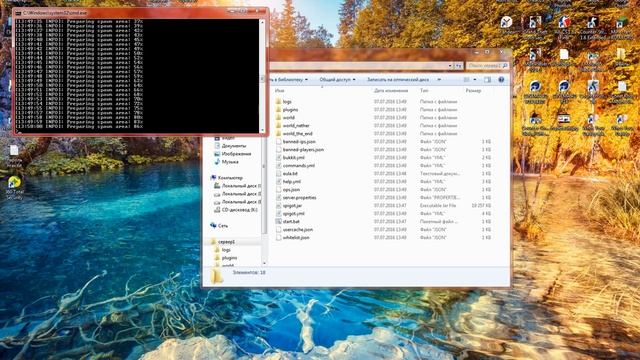This screenshot has height=360, width=640.
Task: Click the server.properties file icon
Action: [278, 197]
